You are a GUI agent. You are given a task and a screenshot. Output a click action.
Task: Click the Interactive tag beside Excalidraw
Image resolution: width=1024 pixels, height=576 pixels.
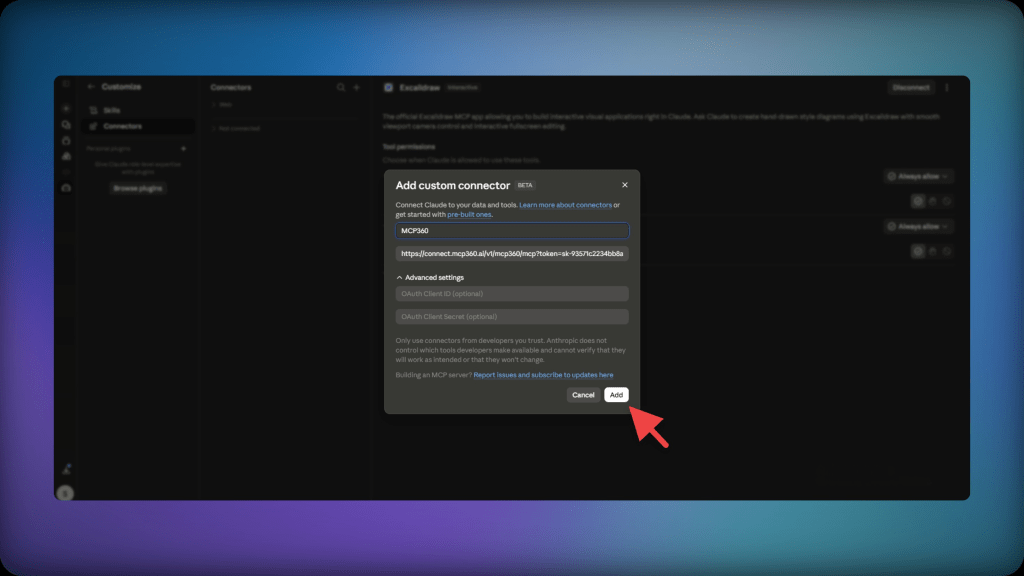tap(462, 88)
